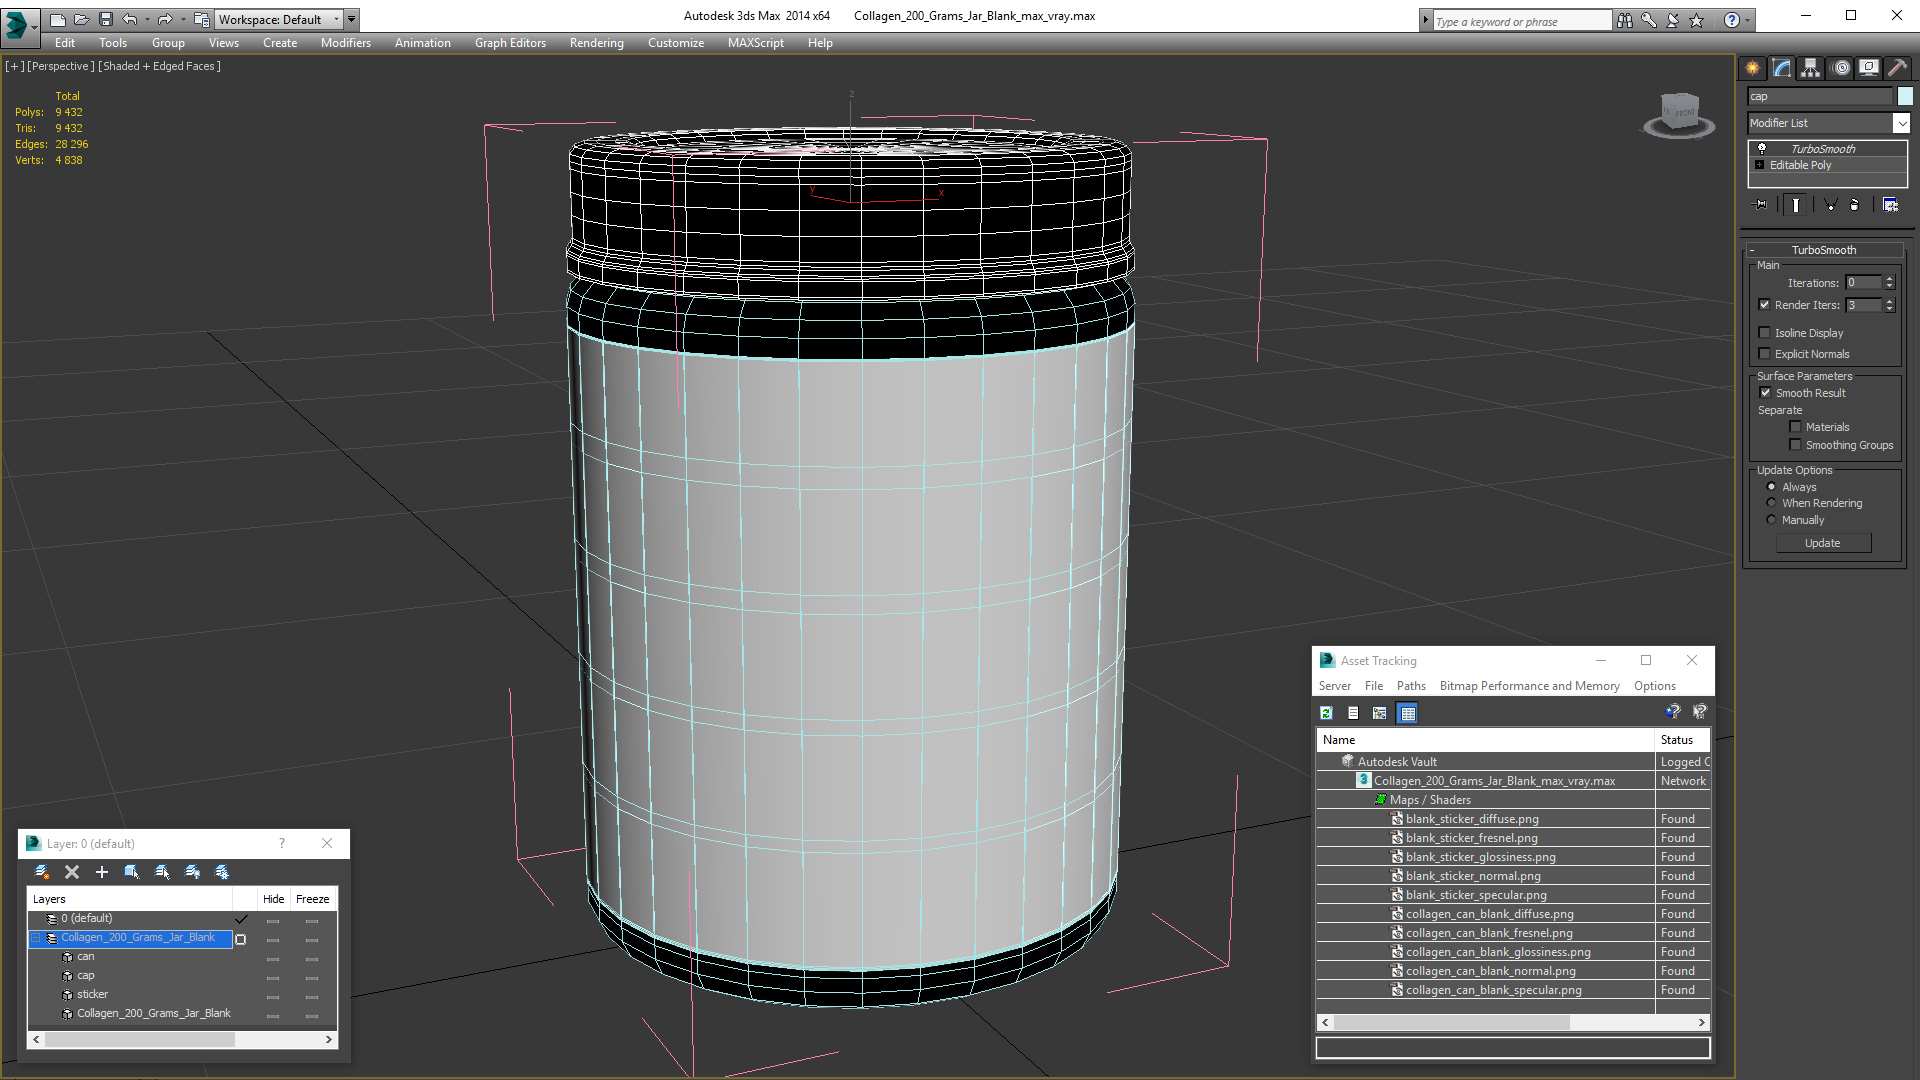
Task: Click Create New Layer icon in Layer window
Action: (x=41, y=872)
